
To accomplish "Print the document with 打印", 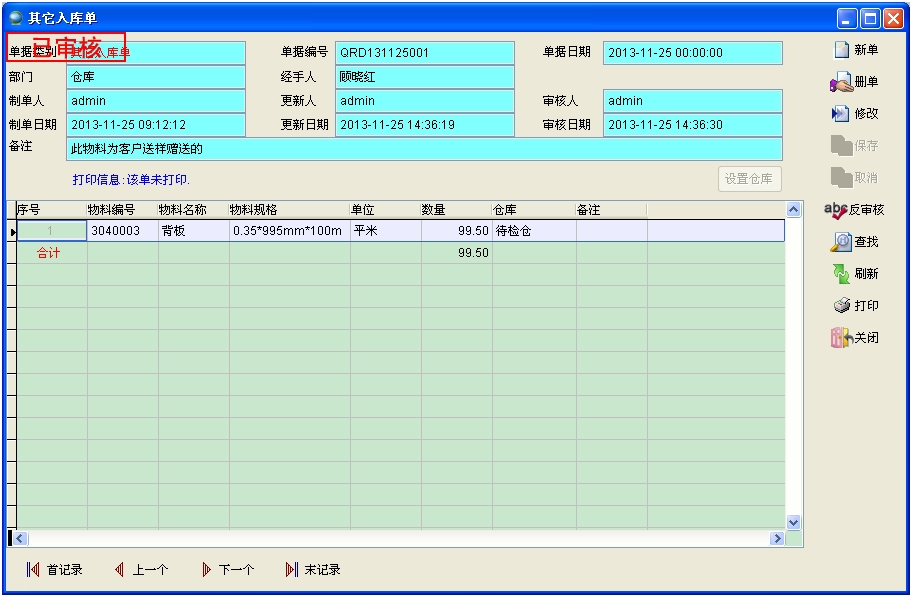I will point(842,306).
